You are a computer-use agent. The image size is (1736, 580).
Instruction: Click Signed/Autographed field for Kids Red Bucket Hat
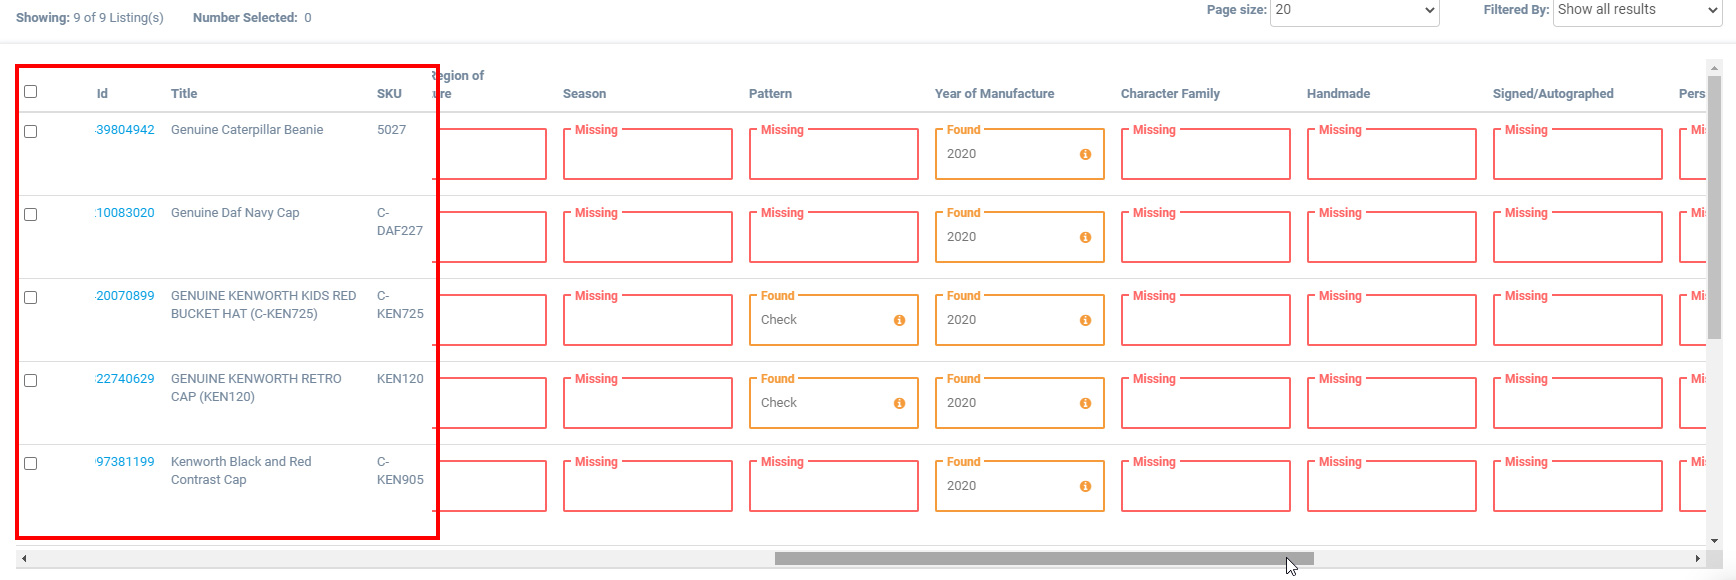[1578, 320]
